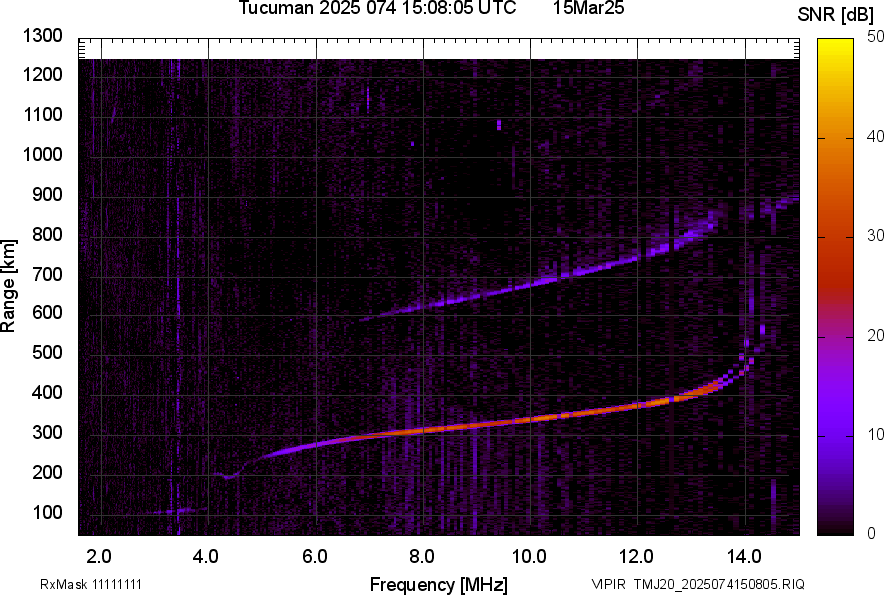Viewport: 884px width, 595px height.
Task: Click the date label '15Mar25'
Action: click(x=588, y=8)
